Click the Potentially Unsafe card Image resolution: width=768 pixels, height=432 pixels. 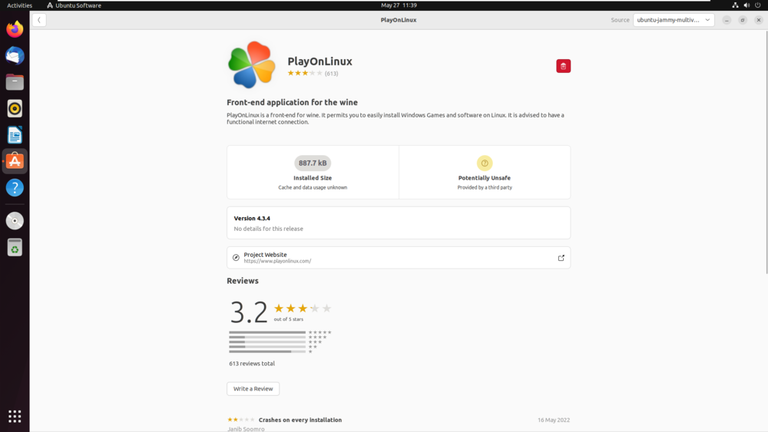484,172
